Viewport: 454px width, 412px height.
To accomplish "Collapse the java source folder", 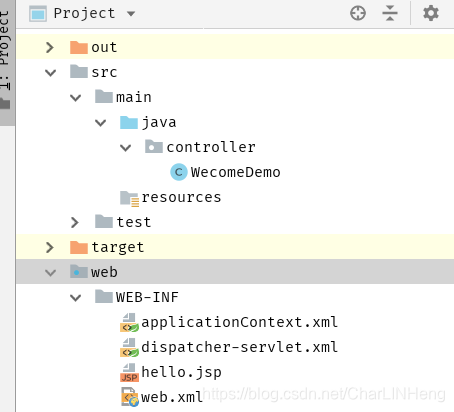I will tap(101, 122).
